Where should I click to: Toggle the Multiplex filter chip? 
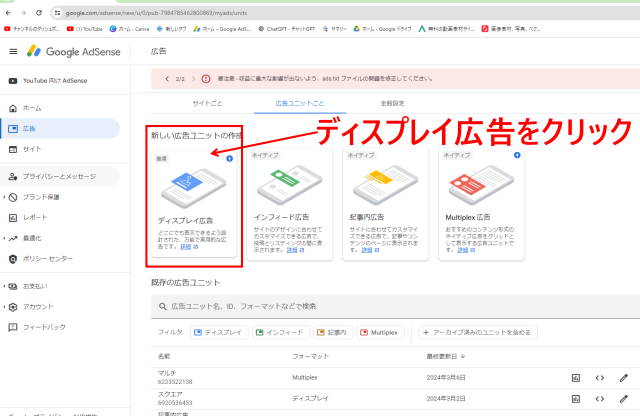(382, 332)
